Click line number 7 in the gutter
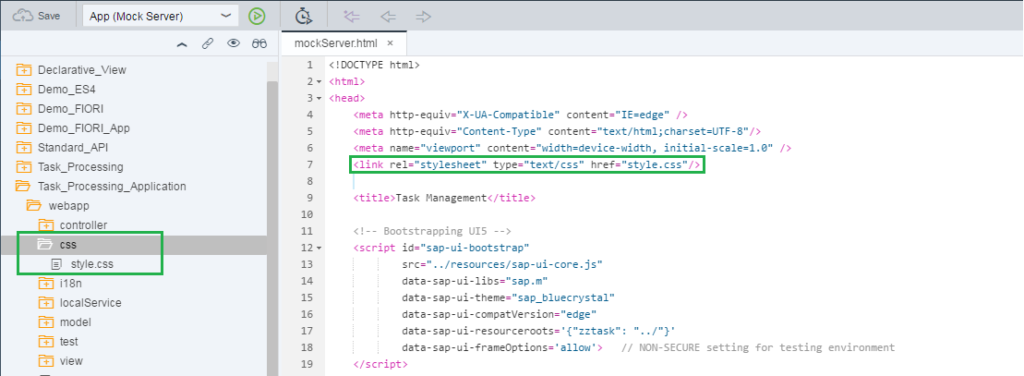Viewport: 1024px width, 376px height. [x=310, y=164]
